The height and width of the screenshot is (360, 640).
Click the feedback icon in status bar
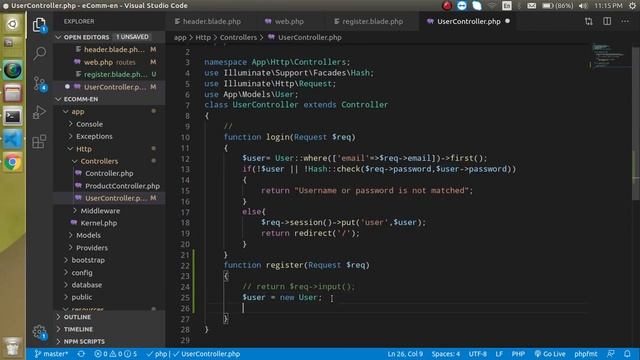[611, 354]
